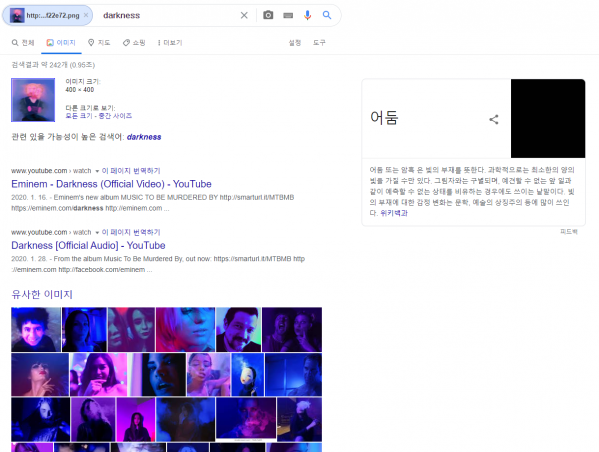Image resolution: width=599 pixels, height=452 pixels.
Task: Switch to the 전체 (All) tab
Action: [23, 42]
